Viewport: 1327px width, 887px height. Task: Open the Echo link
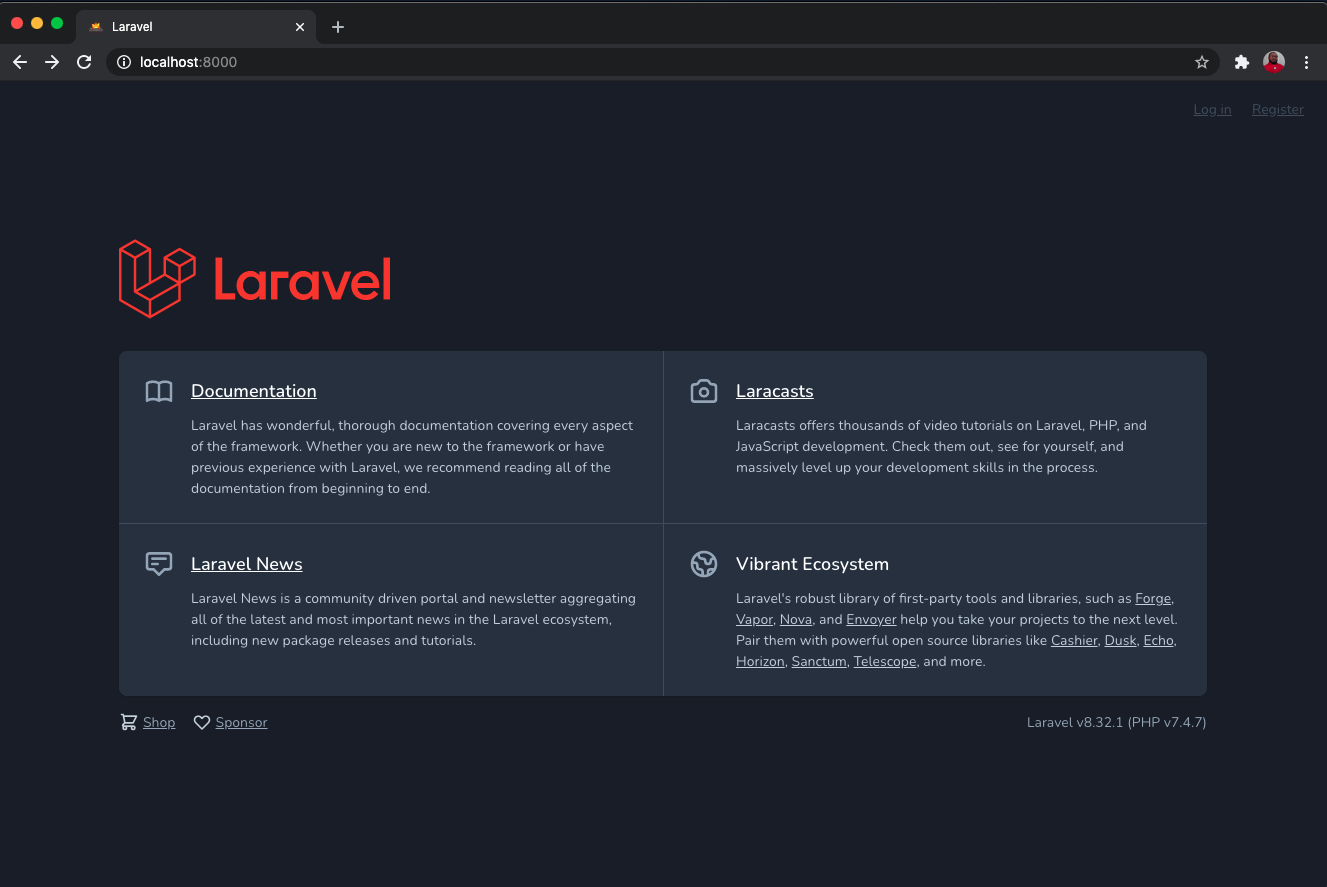tap(1158, 640)
